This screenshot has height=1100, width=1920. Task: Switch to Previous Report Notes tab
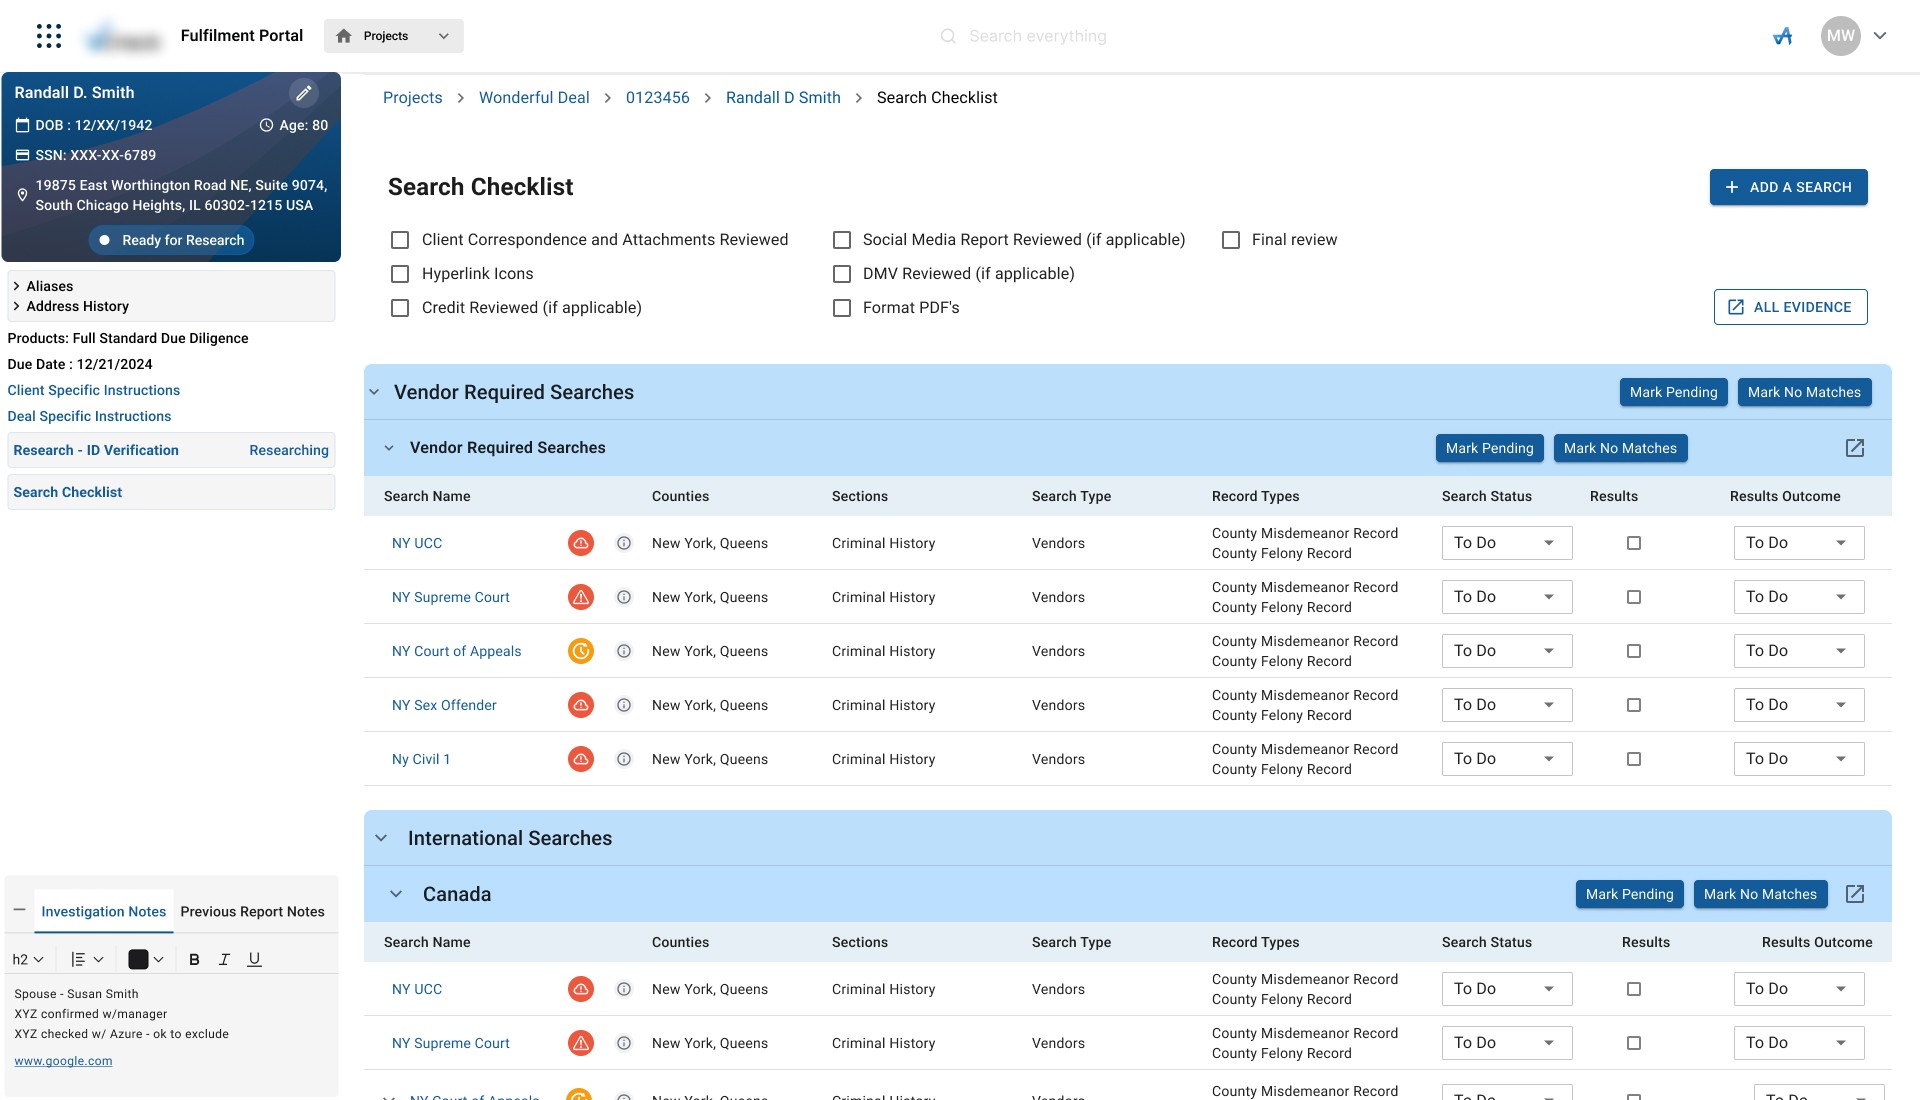252,911
